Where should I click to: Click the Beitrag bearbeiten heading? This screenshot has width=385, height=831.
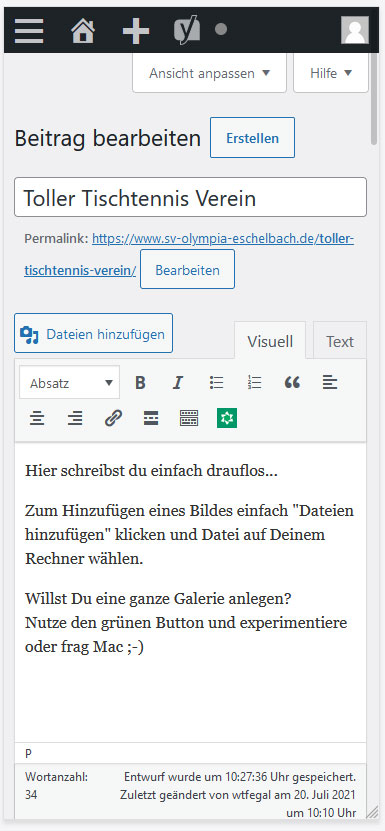point(108,138)
